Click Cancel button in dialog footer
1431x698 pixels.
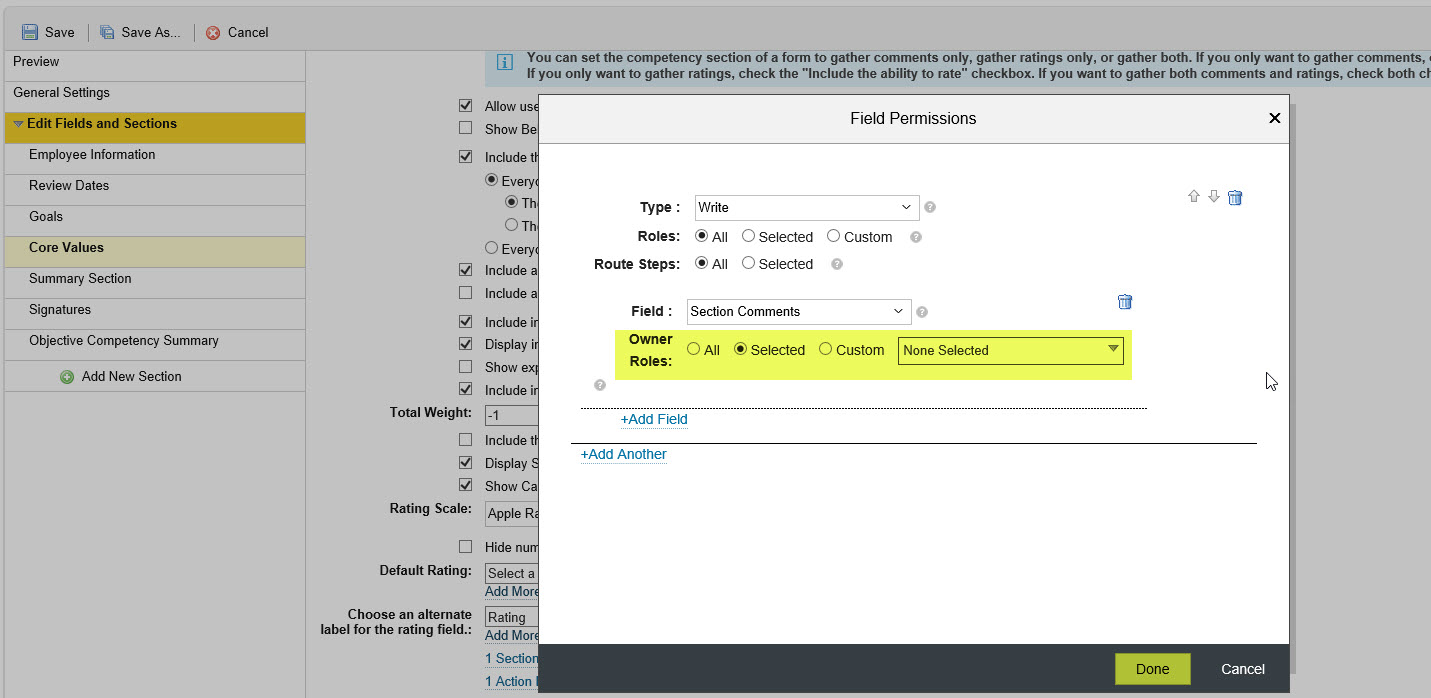1243,669
